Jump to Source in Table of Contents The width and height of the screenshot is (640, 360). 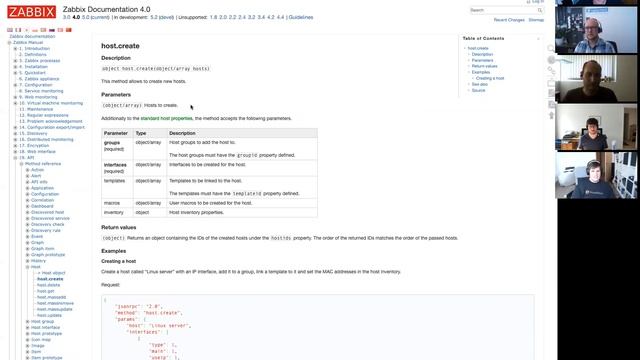(x=478, y=90)
